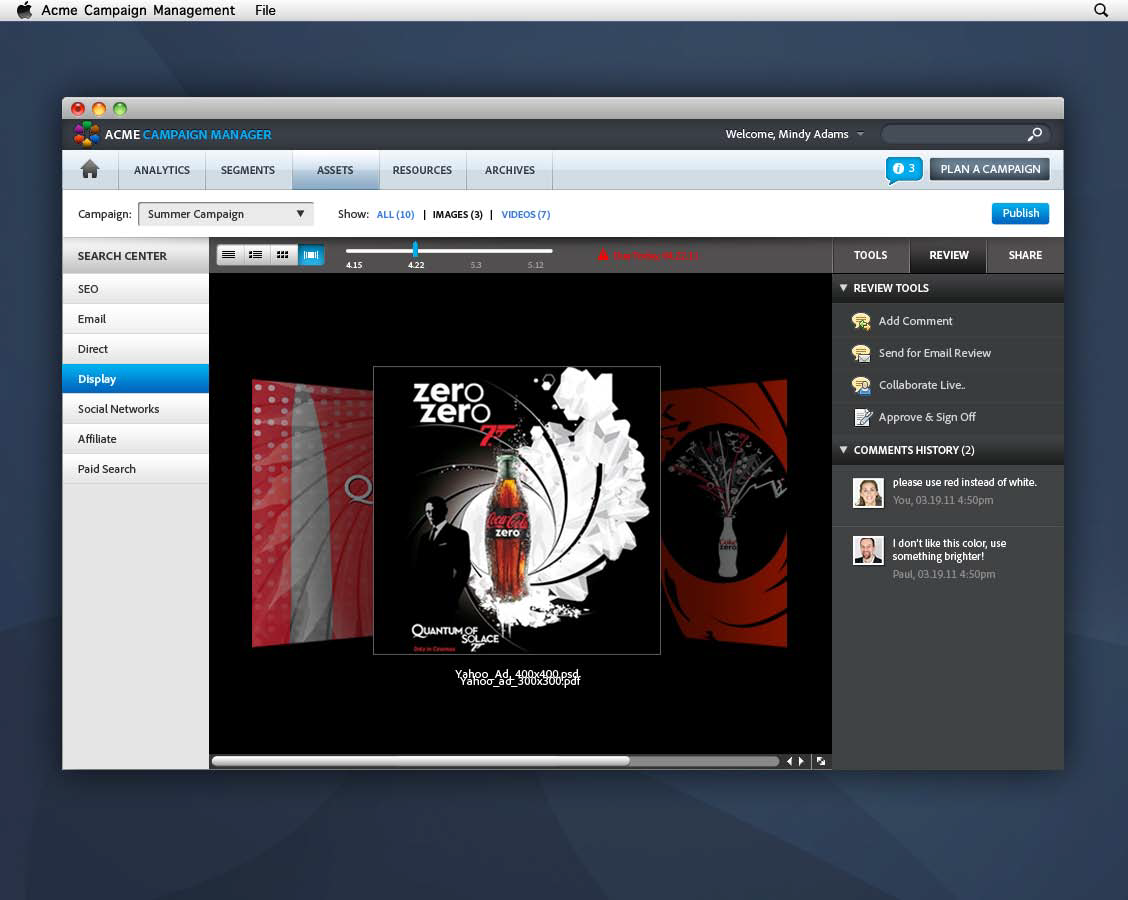Select the left red ad thumbnail
The image size is (1128, 900).
pyautogui.click(x=311, y=514)
